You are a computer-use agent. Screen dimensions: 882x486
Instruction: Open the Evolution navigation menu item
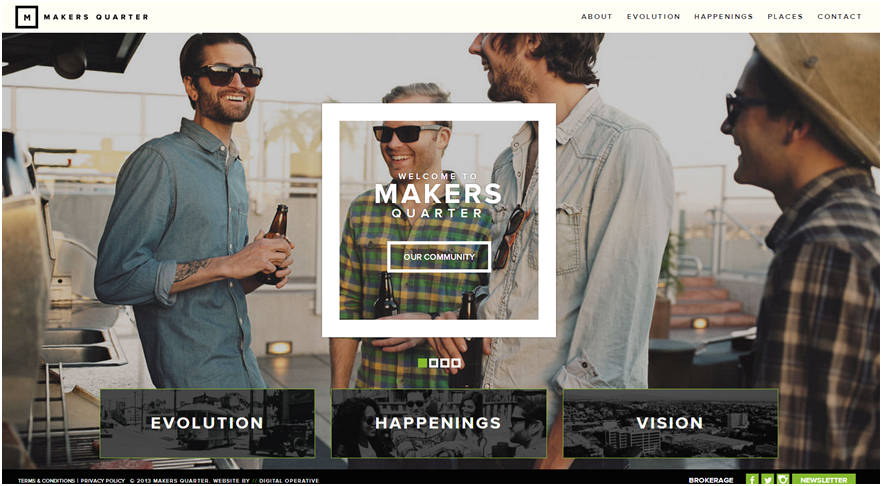(x=653, y=17)
